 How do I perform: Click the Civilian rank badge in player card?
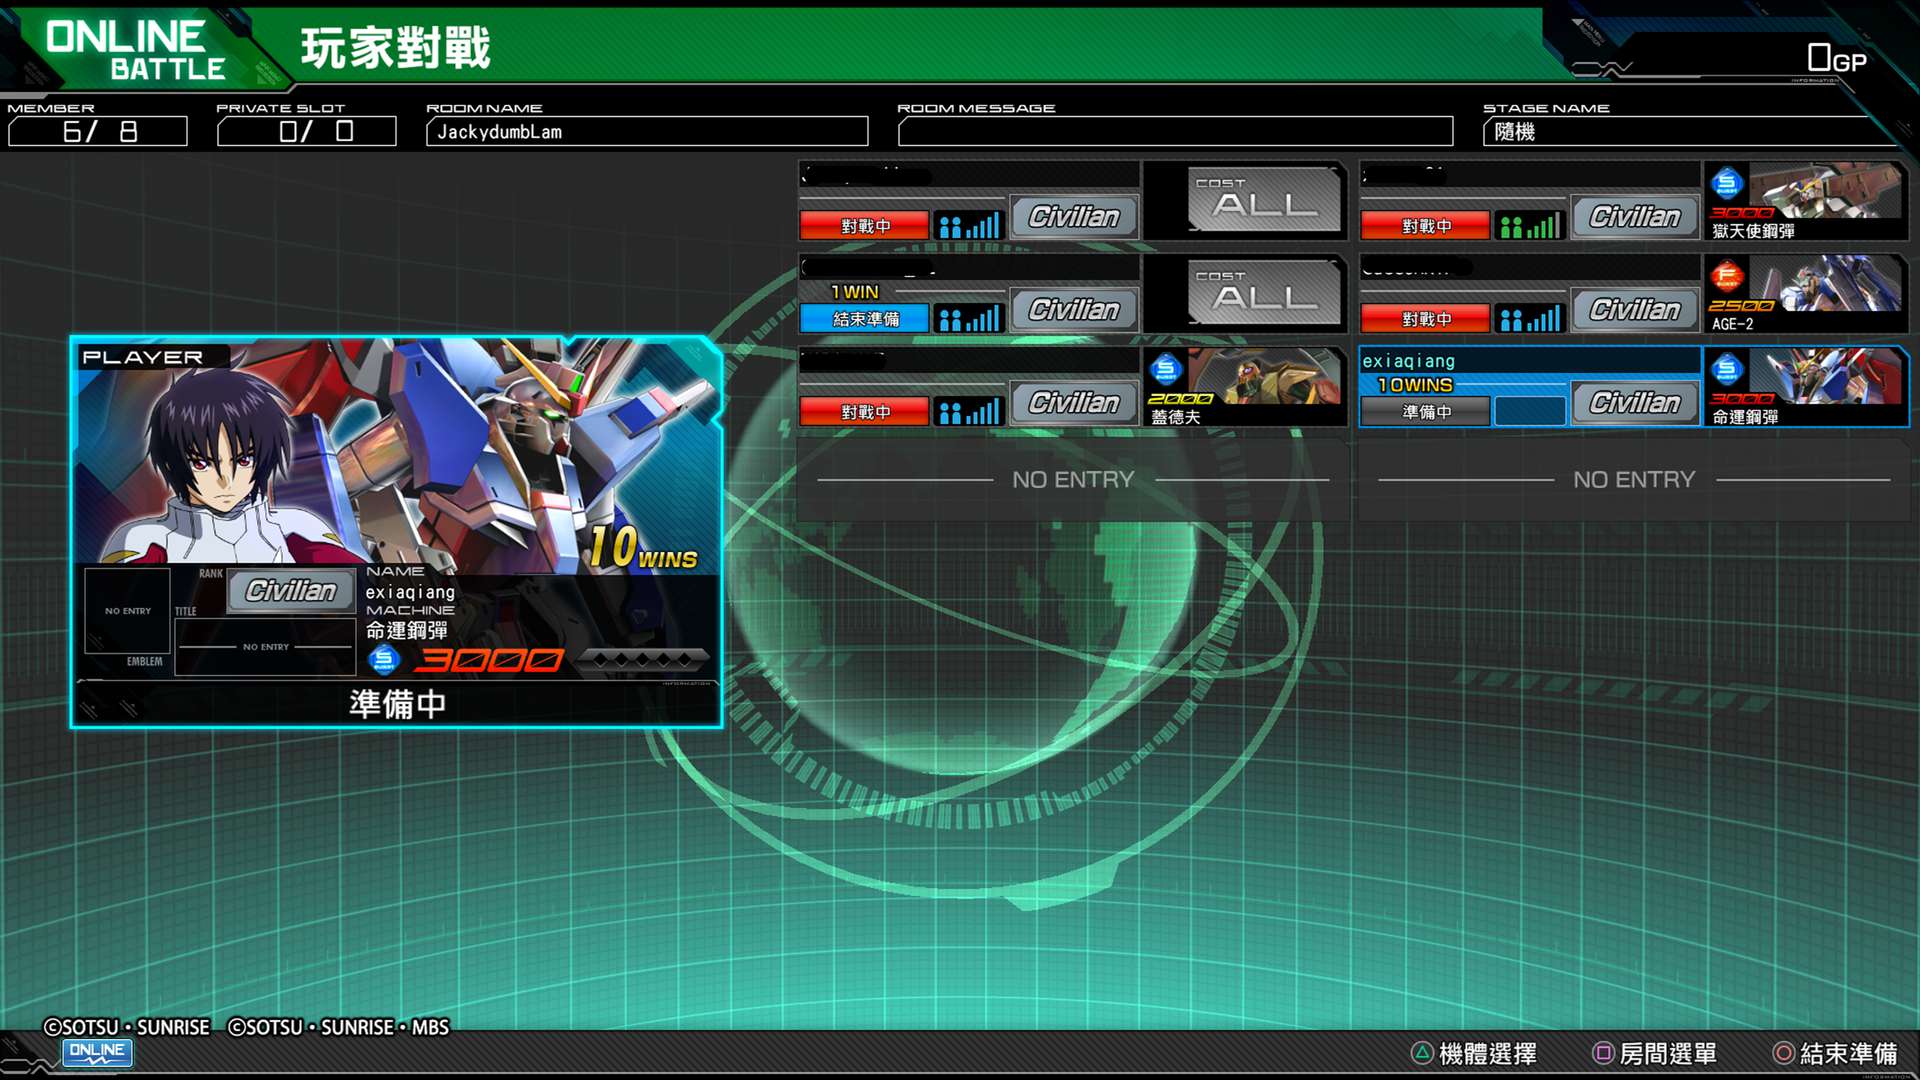[291, 591]
